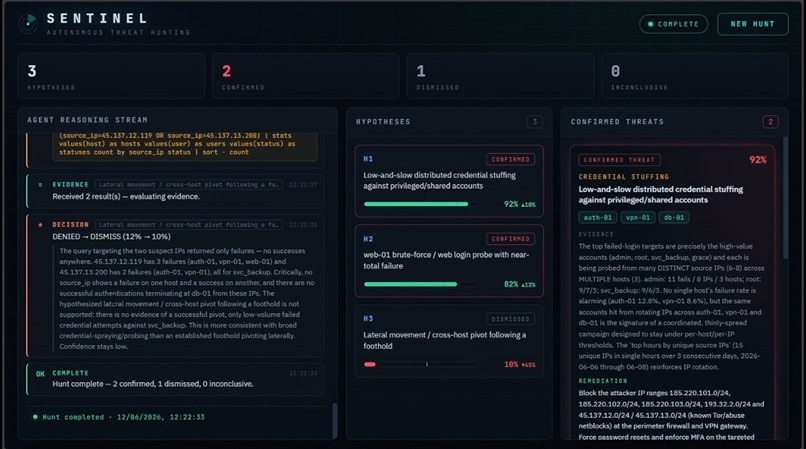The height and width of the screenshot is (449, 806).
Task: Click the COMPLETE status pill
Action: pyautogui.click(x=673, y=24)
